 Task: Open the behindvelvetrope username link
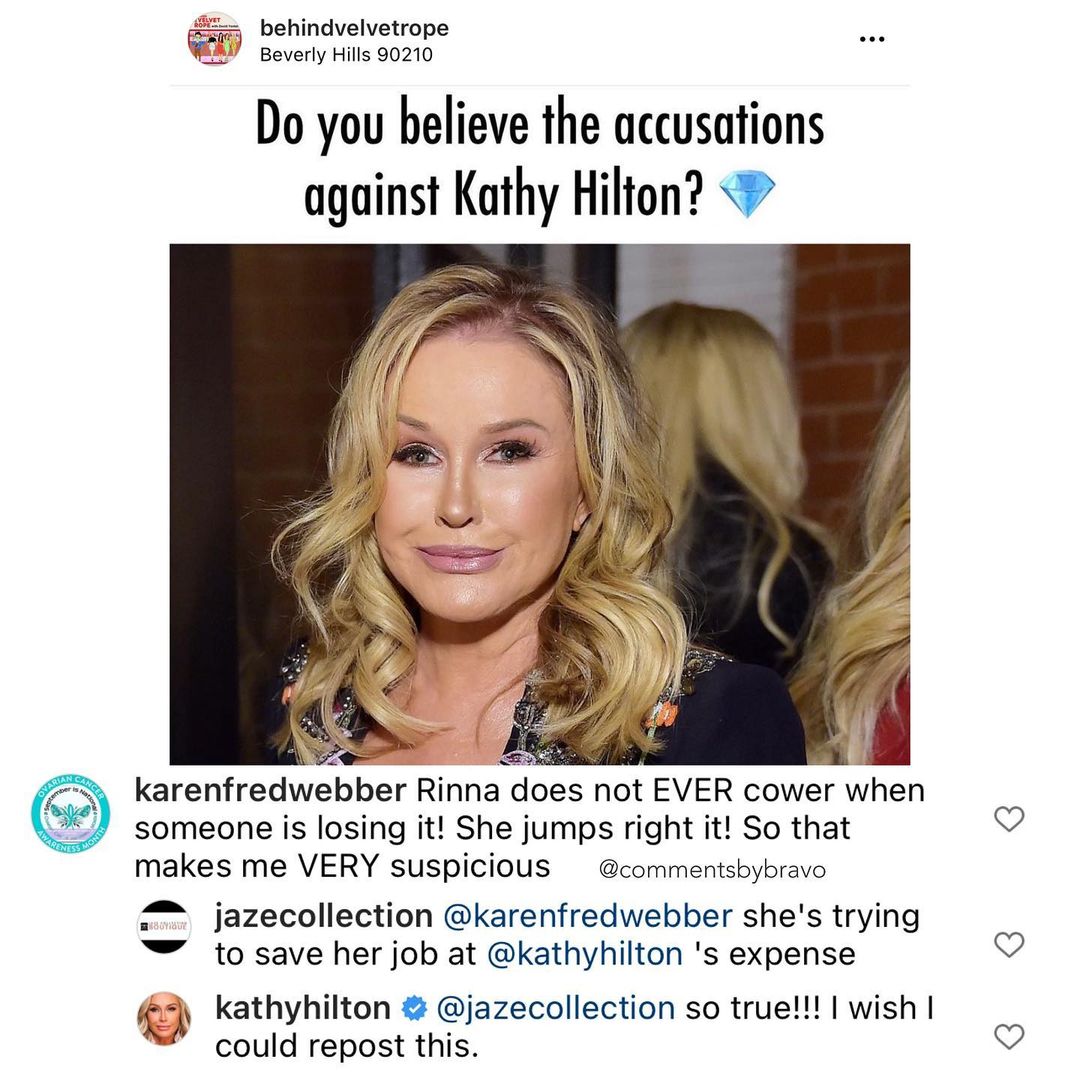tap(354, 28)
